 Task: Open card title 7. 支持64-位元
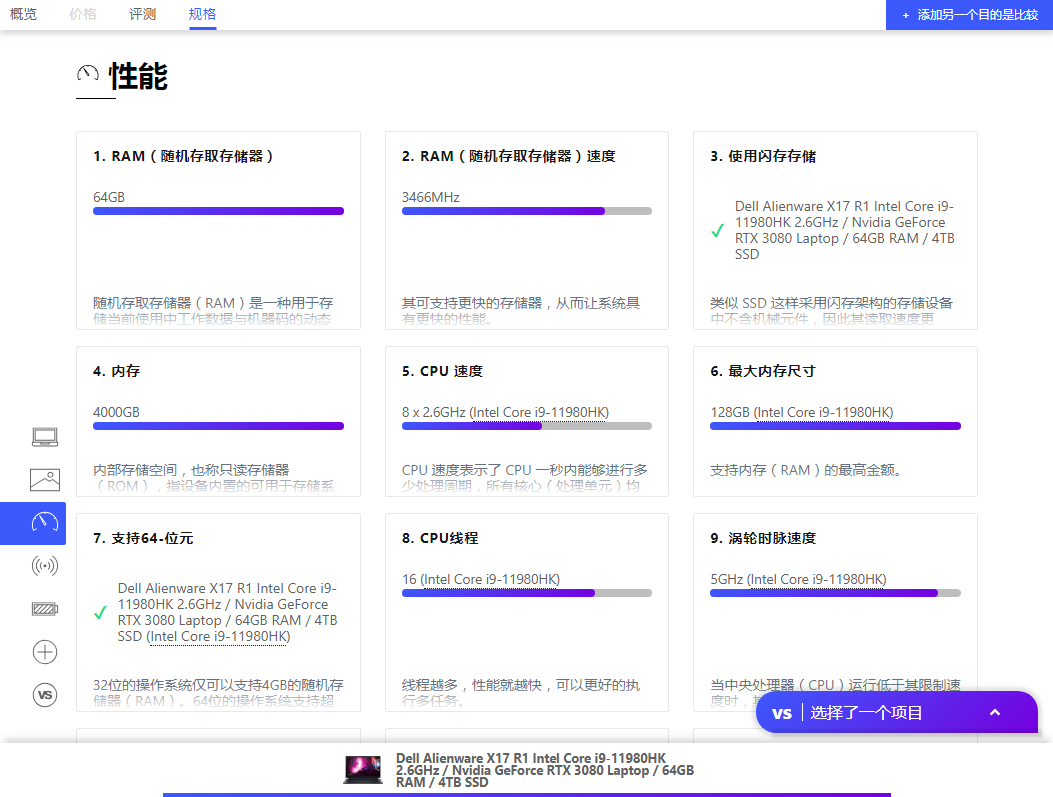[143, 538]
